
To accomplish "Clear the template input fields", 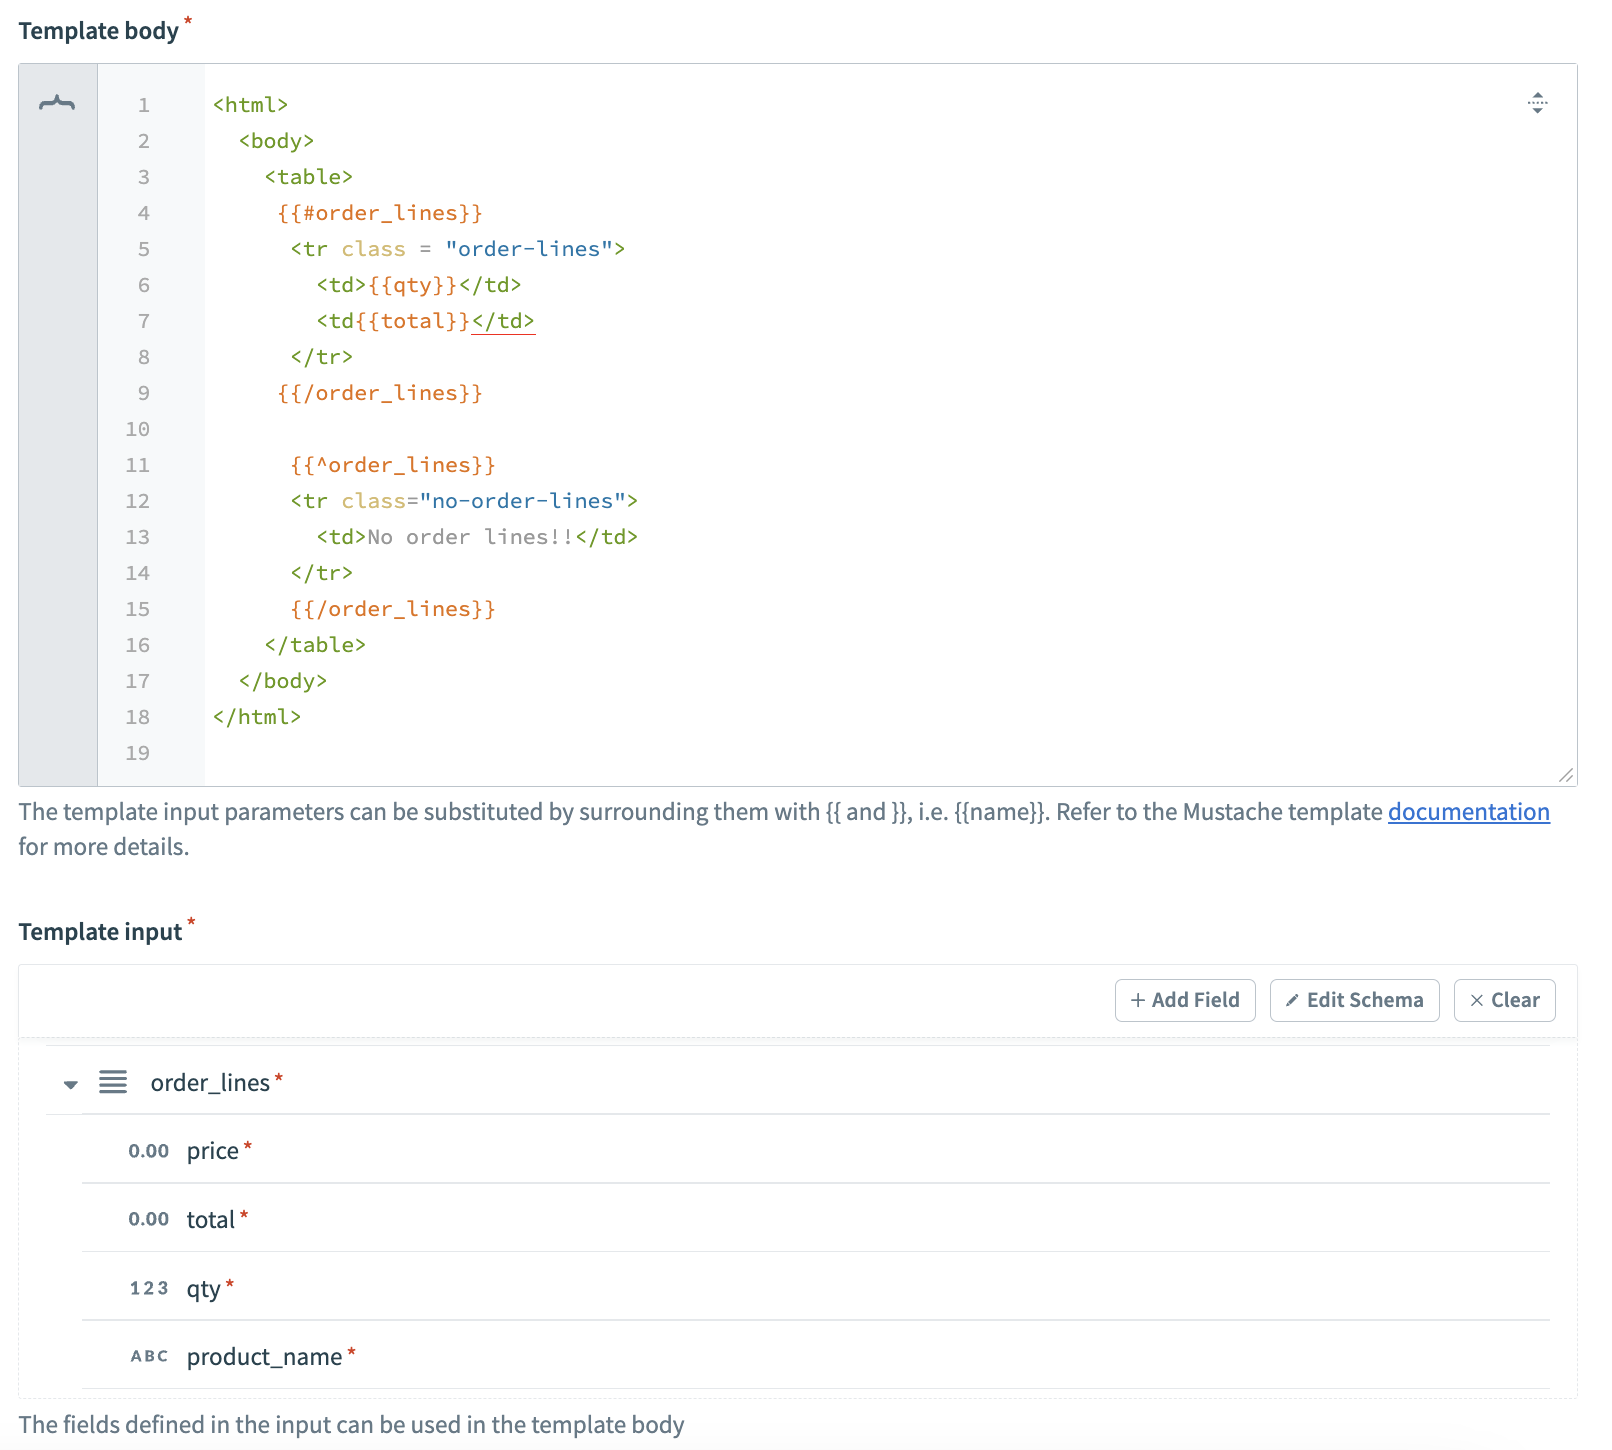I will 1504,1000.
